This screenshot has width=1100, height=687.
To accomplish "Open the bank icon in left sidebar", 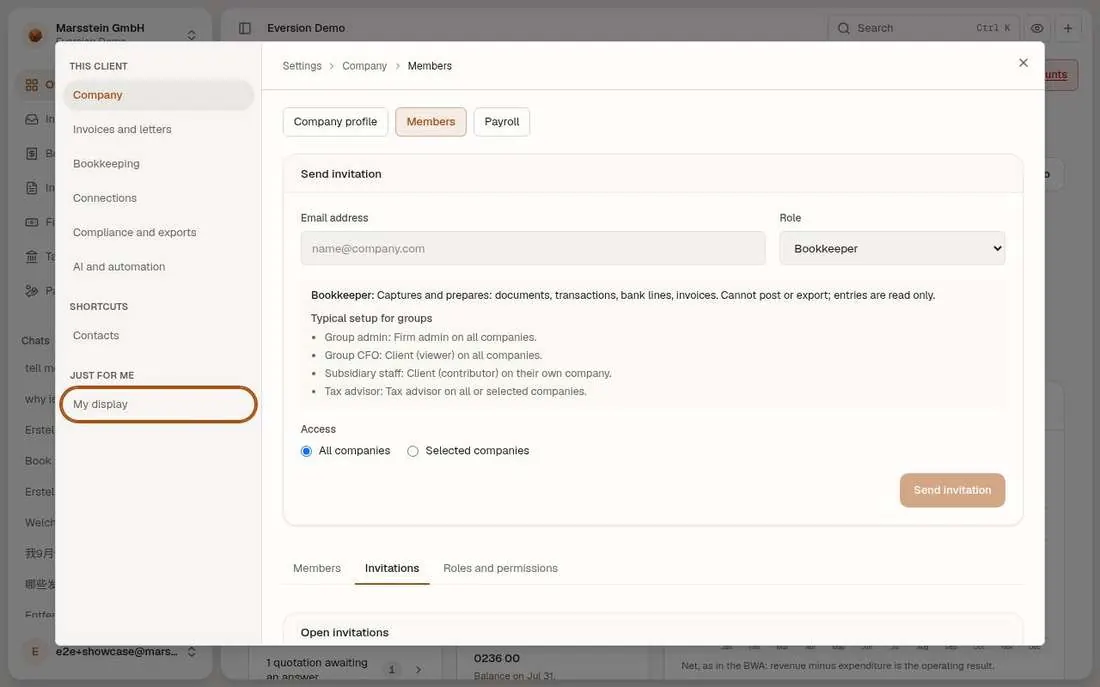I will pos(32,256).
